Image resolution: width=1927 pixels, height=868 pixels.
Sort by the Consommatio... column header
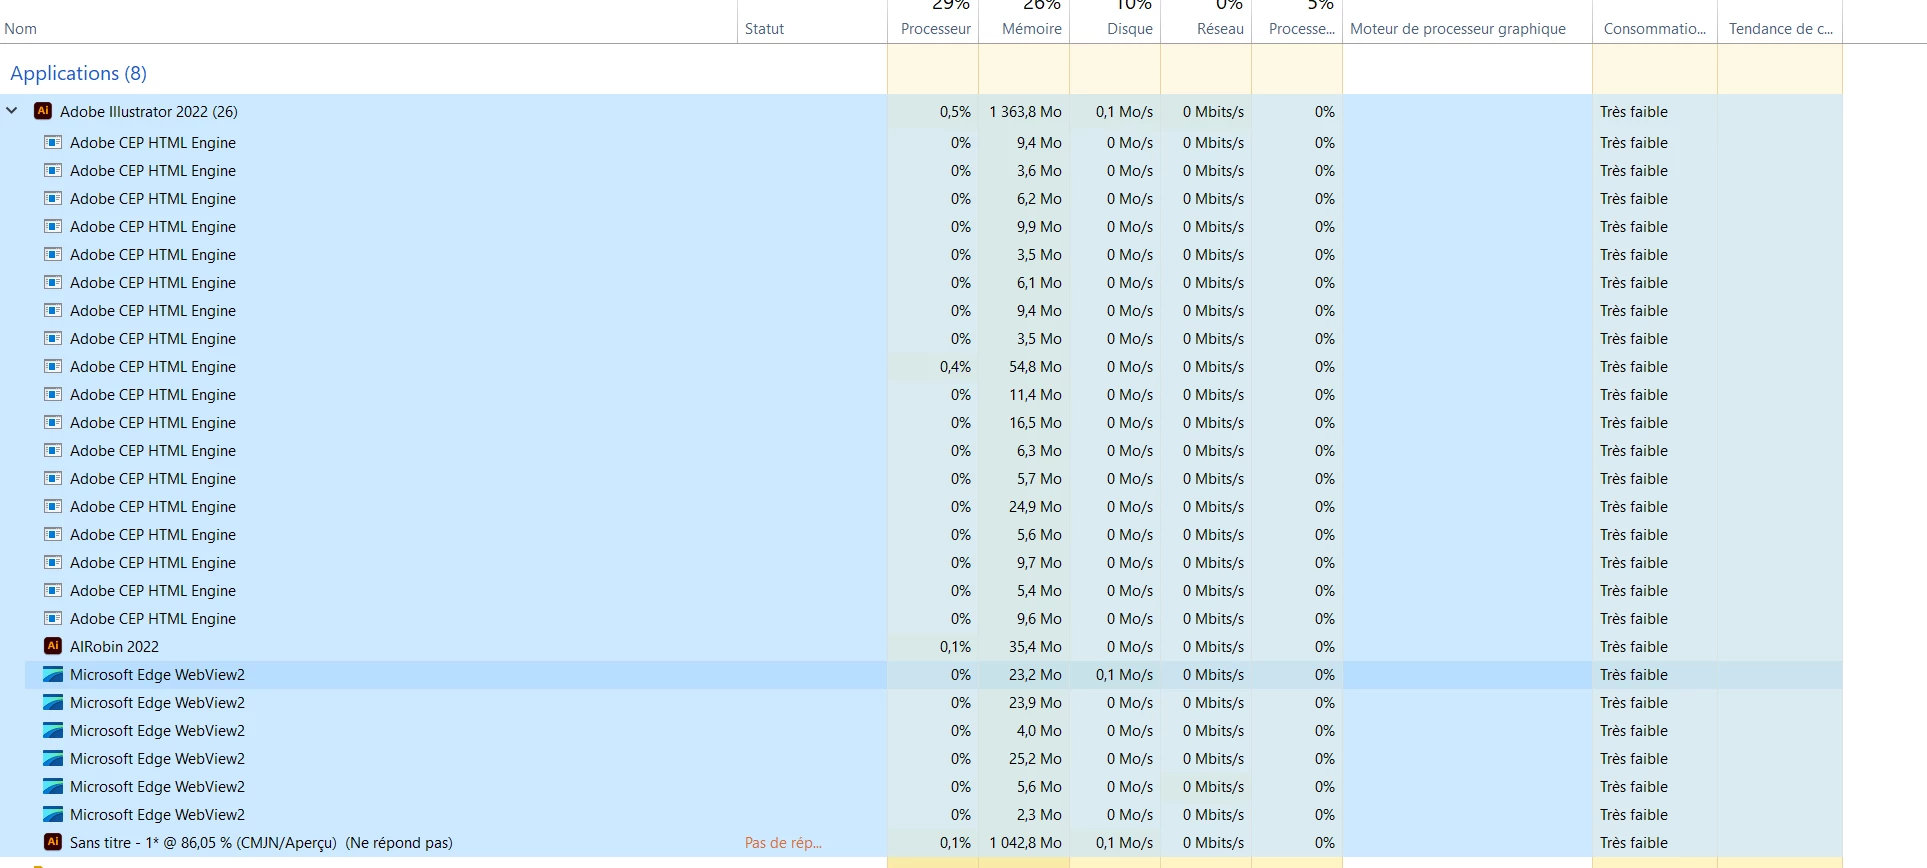pos(1655,28)
